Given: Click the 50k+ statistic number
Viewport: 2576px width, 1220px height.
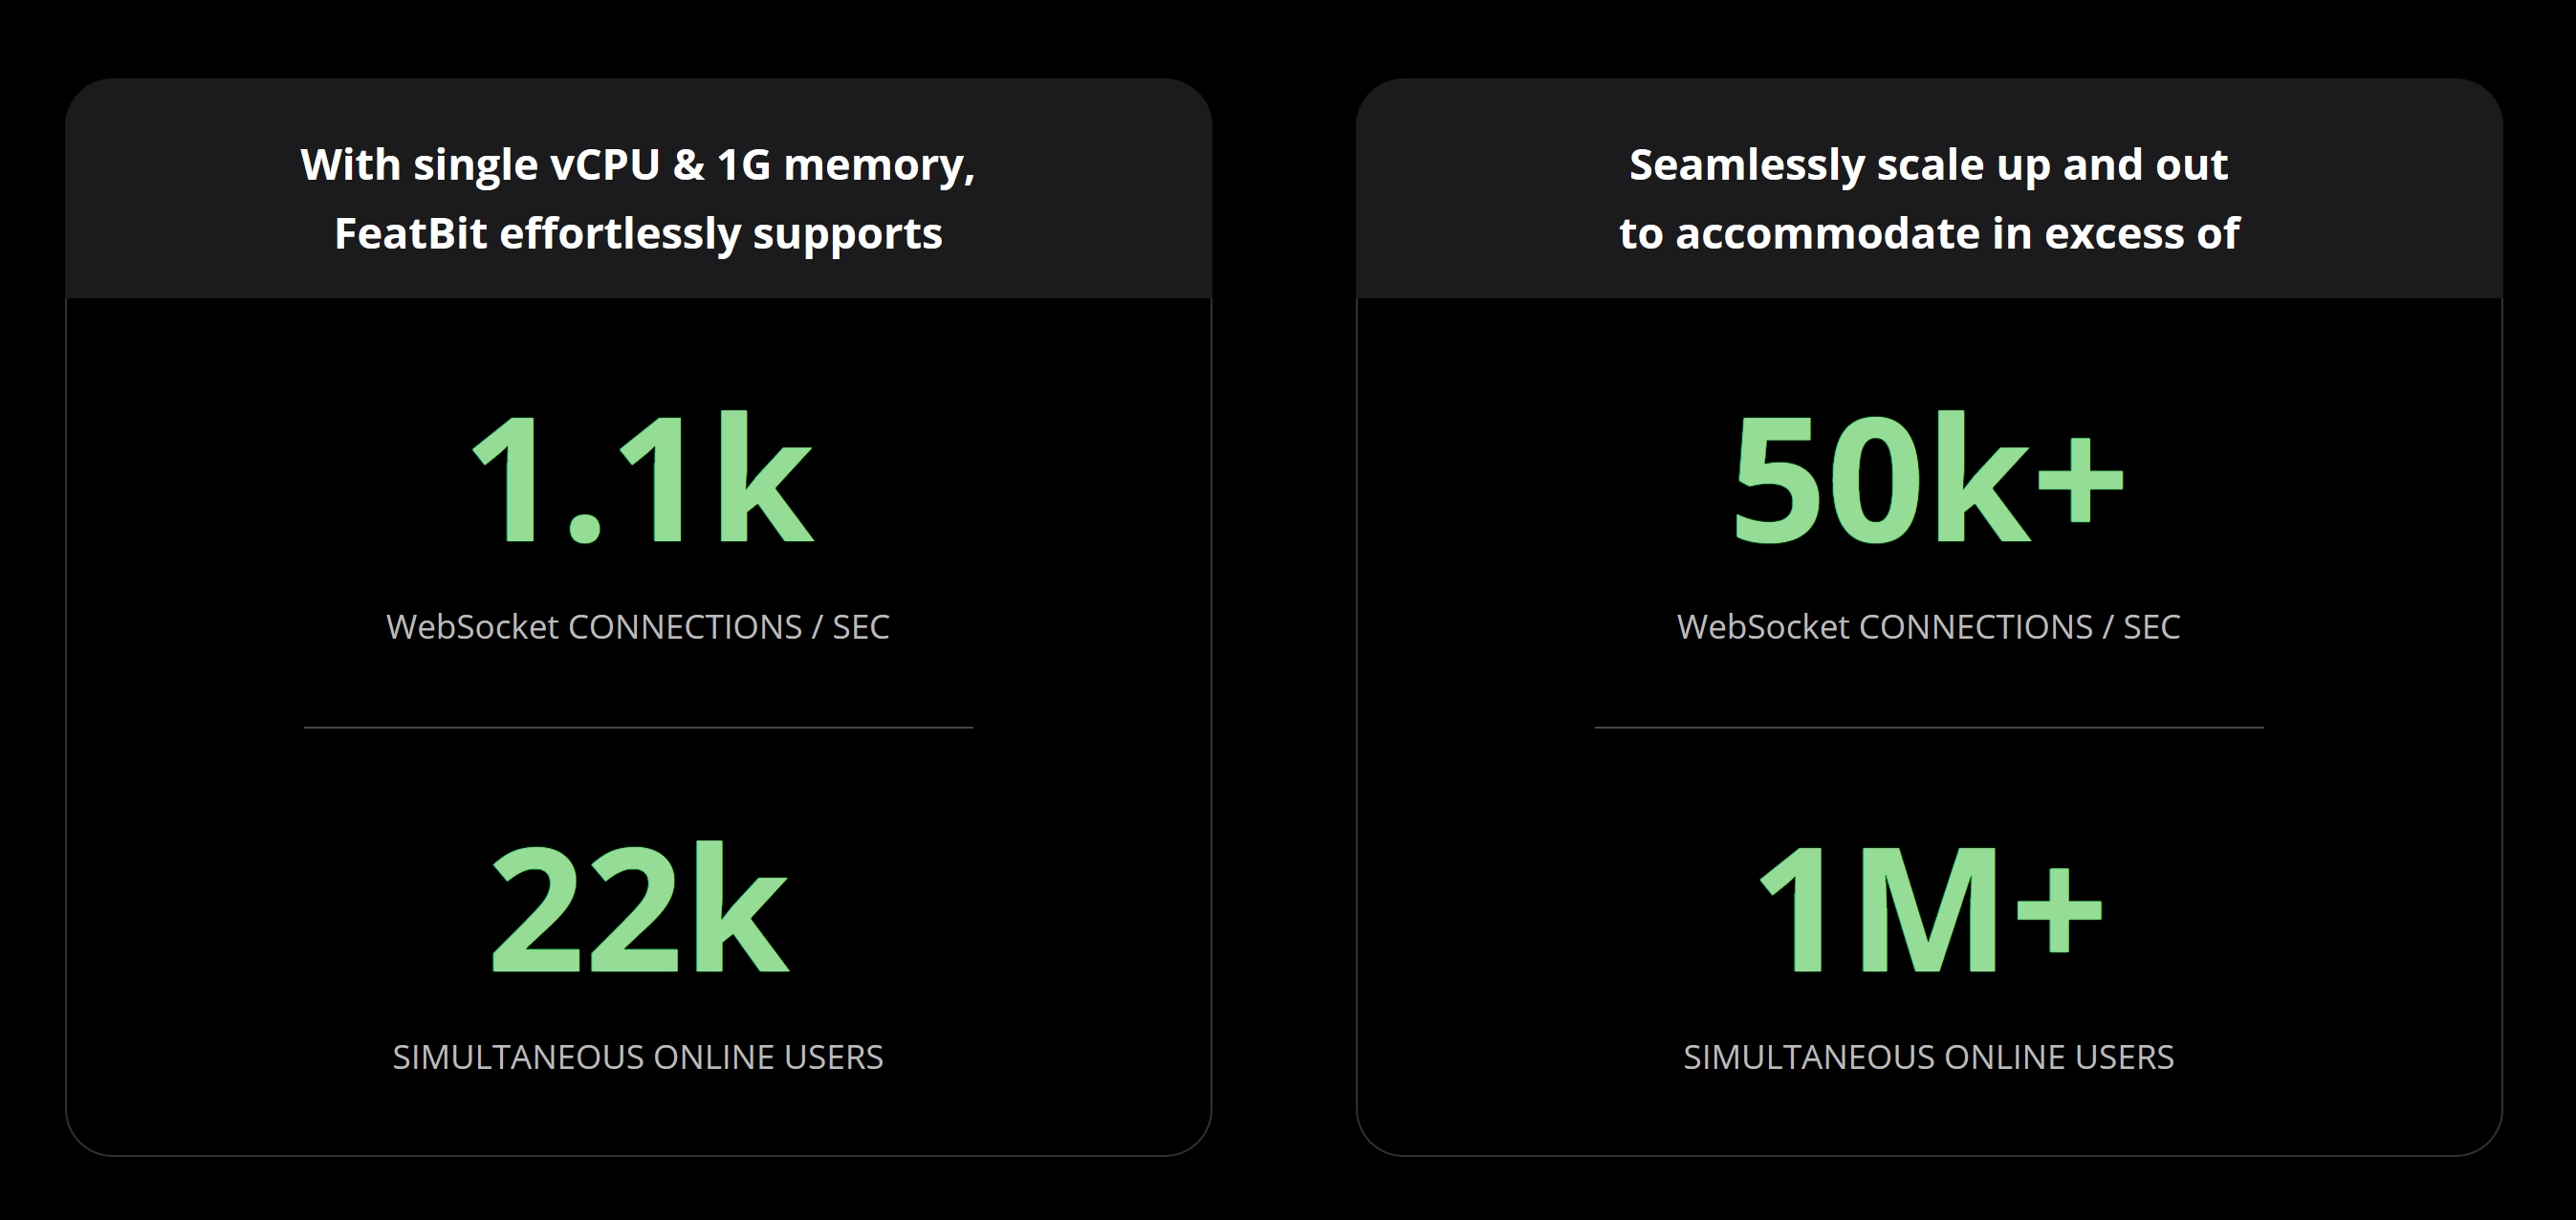Looking at the screenshot, I should (1928, 478).
